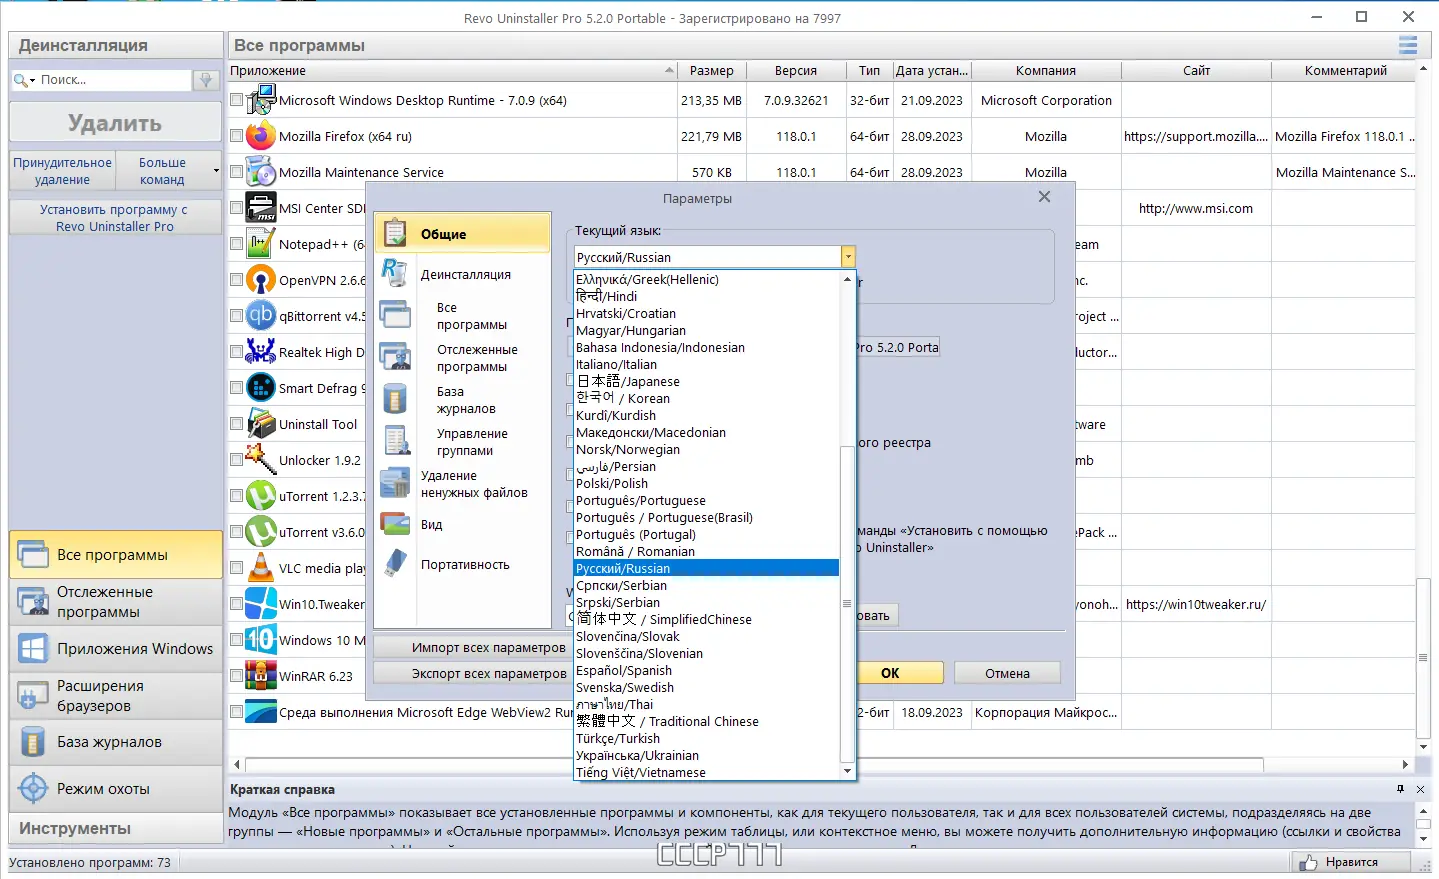Screen dimensions: 1439x879
Task: Click the OpenVPN program icon
Action: click(x=261, y=280)
